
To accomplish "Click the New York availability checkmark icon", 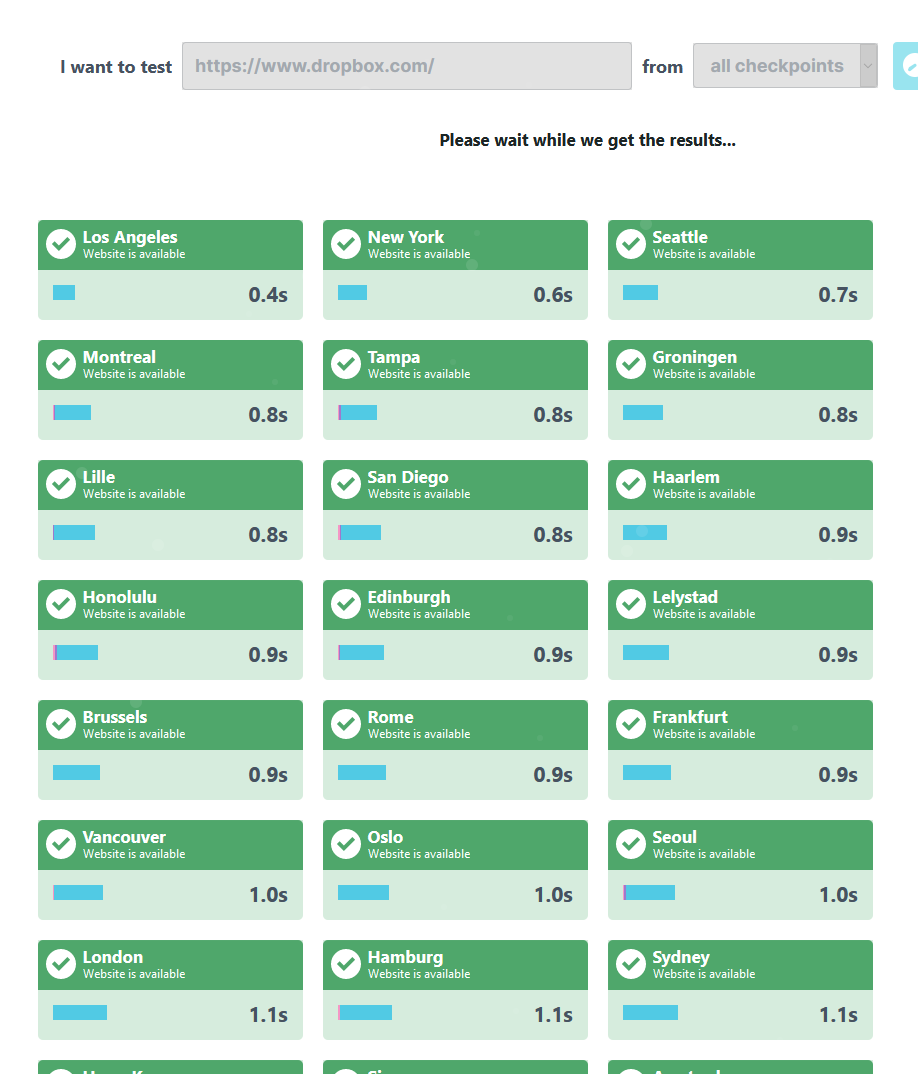I will click(346, 244).
